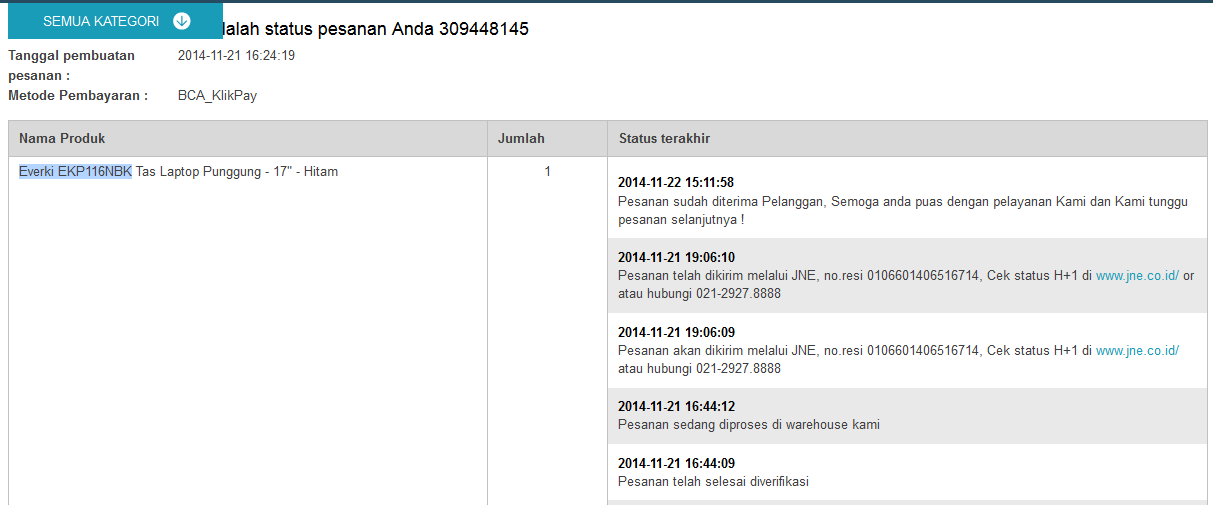Image resolution: width=1213 pixels, height=505 pixels.
Task: Click the Tas Laptop Punggung product description
Action: pos(236,172)
